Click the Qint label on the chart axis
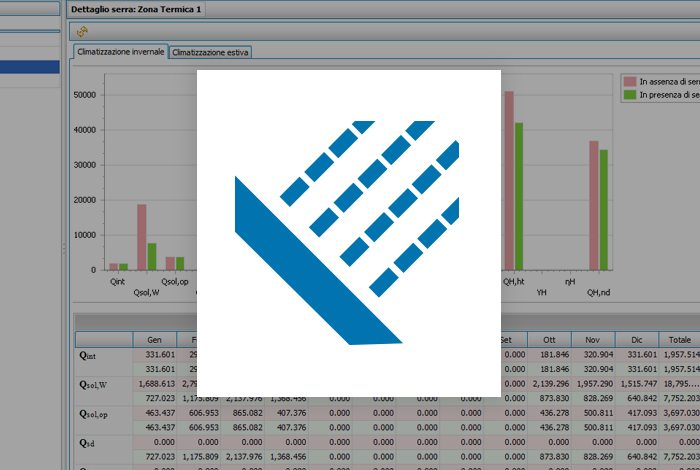700x470 pixels. coord(117,282)
